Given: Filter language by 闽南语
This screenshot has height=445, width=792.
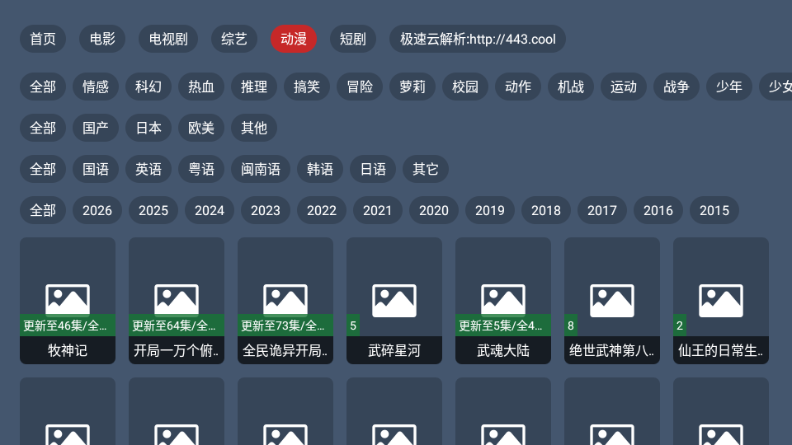Looking at the screenshot, I should [x=261, y=169].
